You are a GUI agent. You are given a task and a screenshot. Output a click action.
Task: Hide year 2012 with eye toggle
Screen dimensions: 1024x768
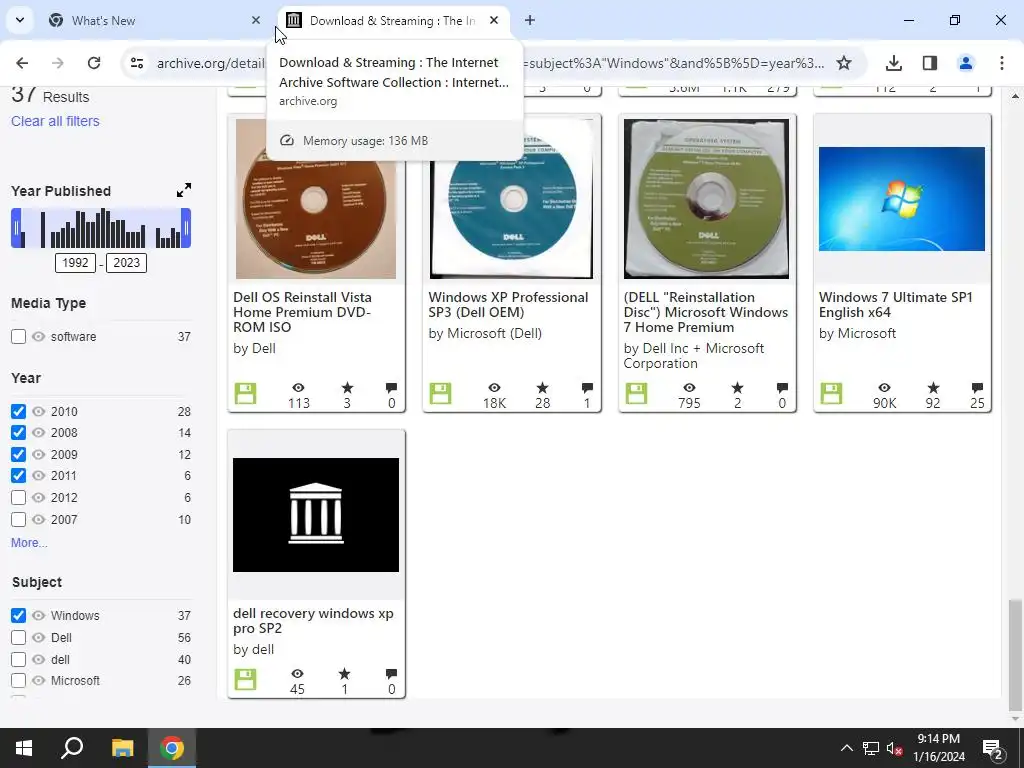[39, 498]
